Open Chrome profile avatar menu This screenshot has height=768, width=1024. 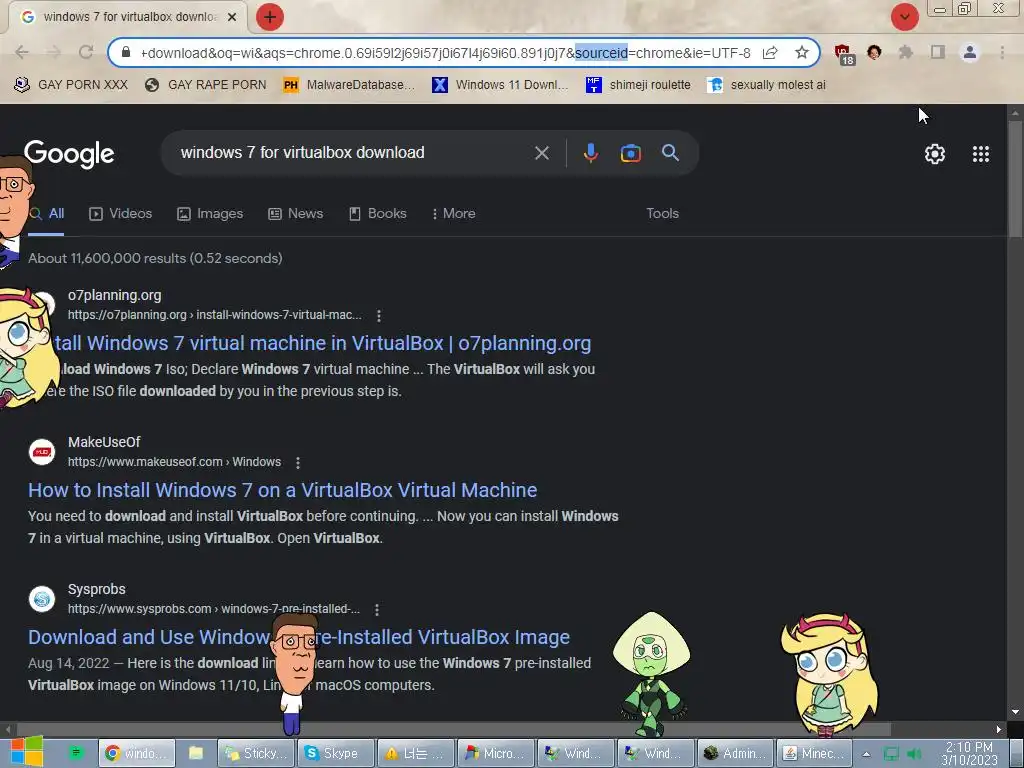(970, 52)
